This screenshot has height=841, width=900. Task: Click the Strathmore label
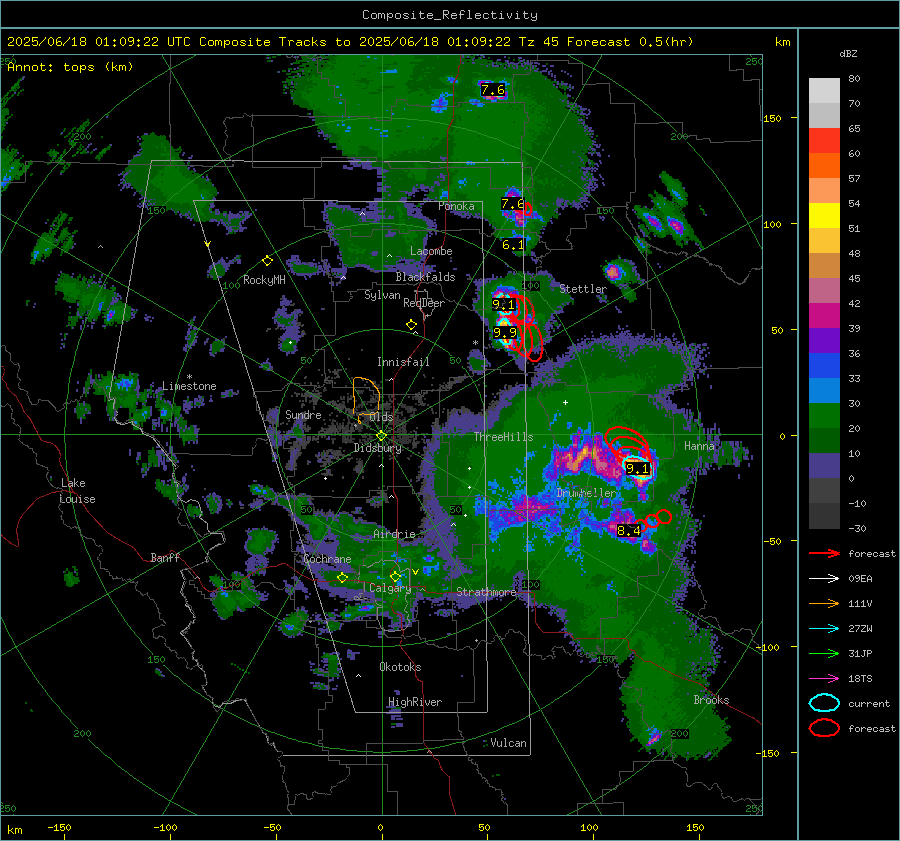coord(486,592)
